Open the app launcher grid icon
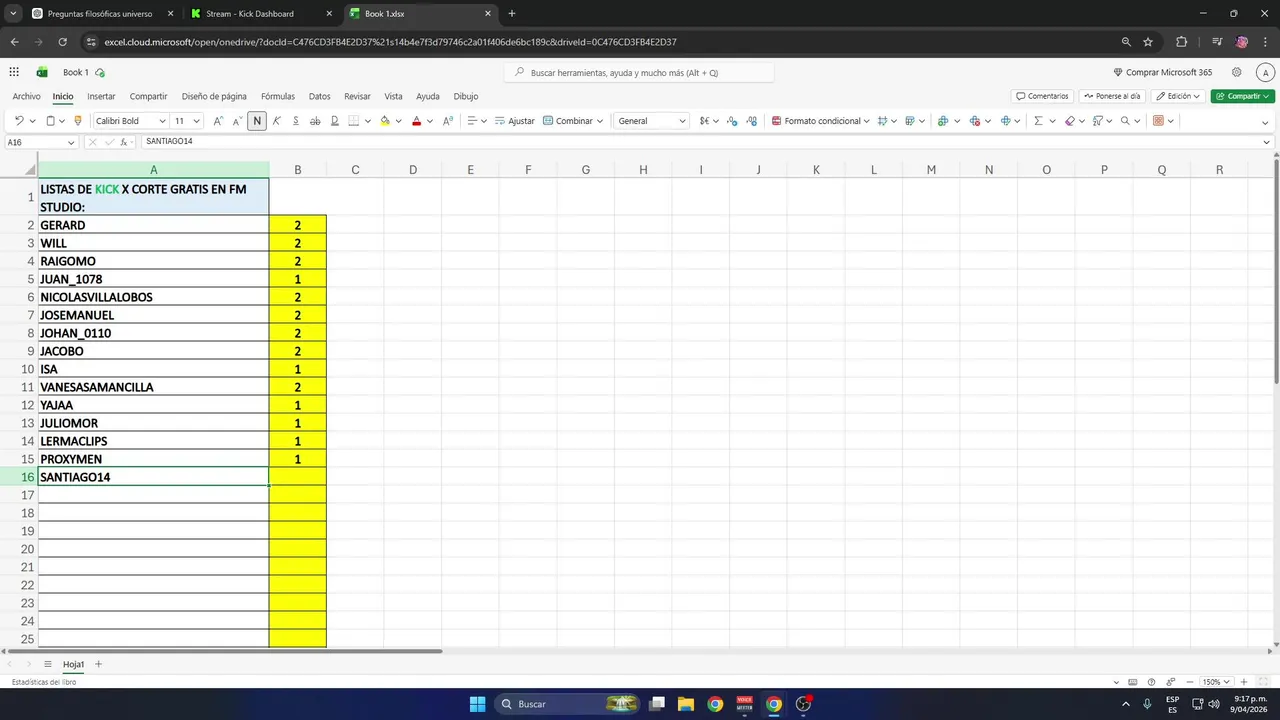Viewport: 1280px width, 720px height. (14, 72)
